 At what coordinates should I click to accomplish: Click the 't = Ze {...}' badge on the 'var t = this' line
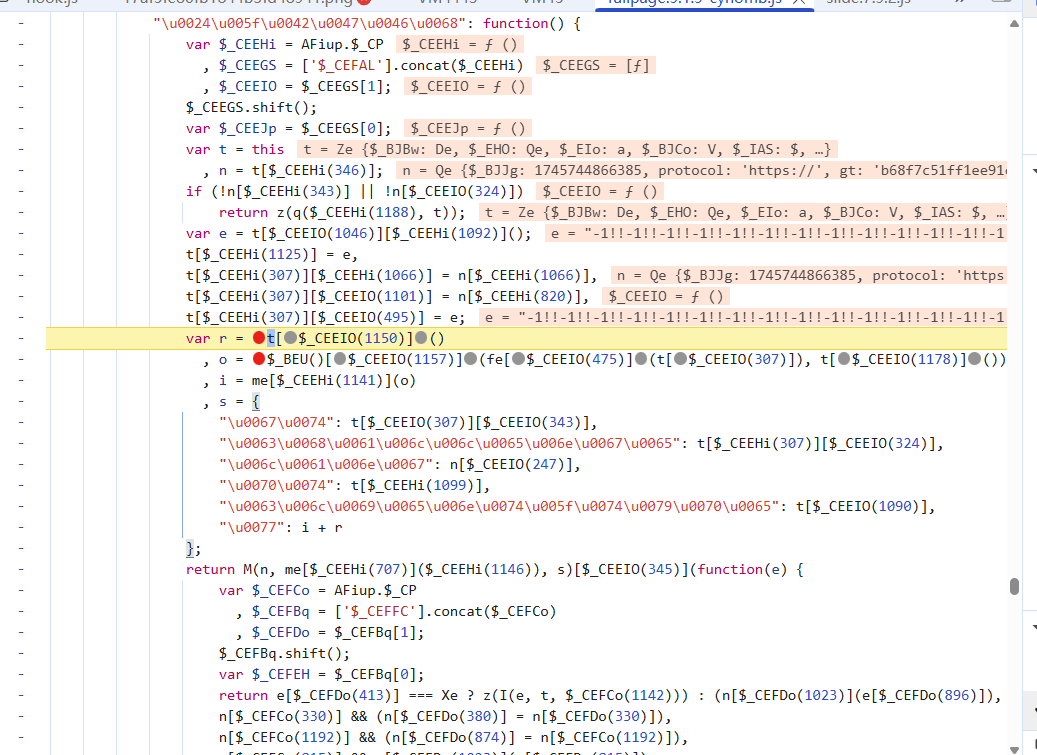pos(567,149)
